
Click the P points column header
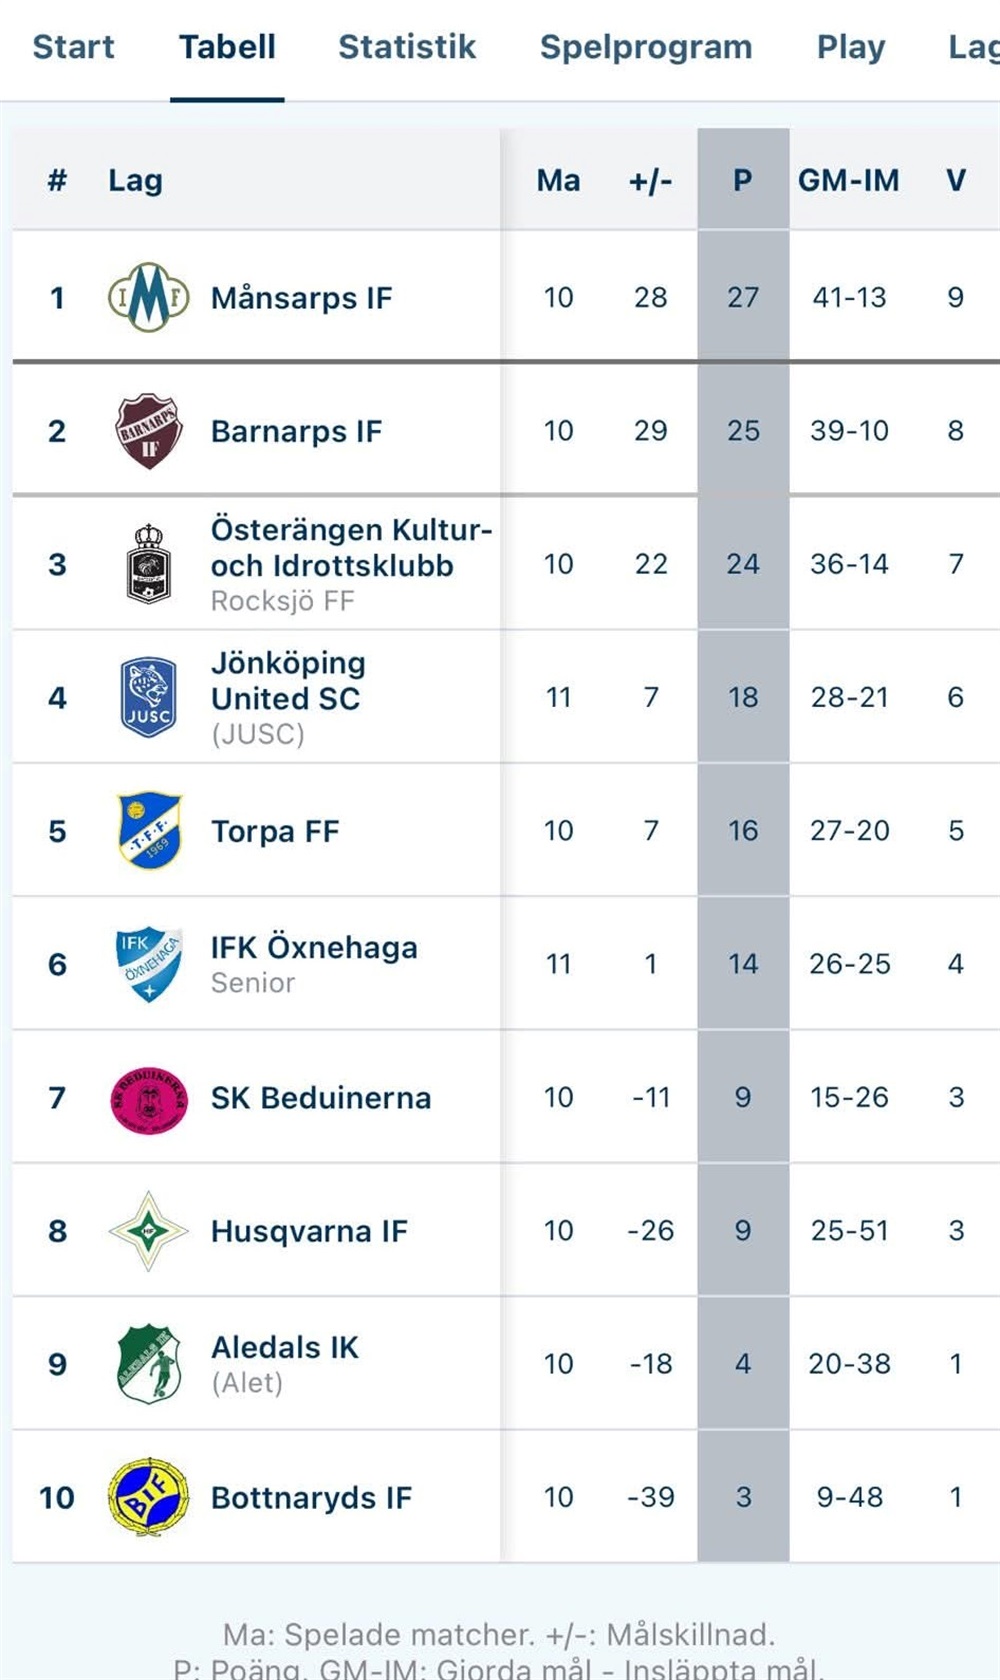coord(743,180)
